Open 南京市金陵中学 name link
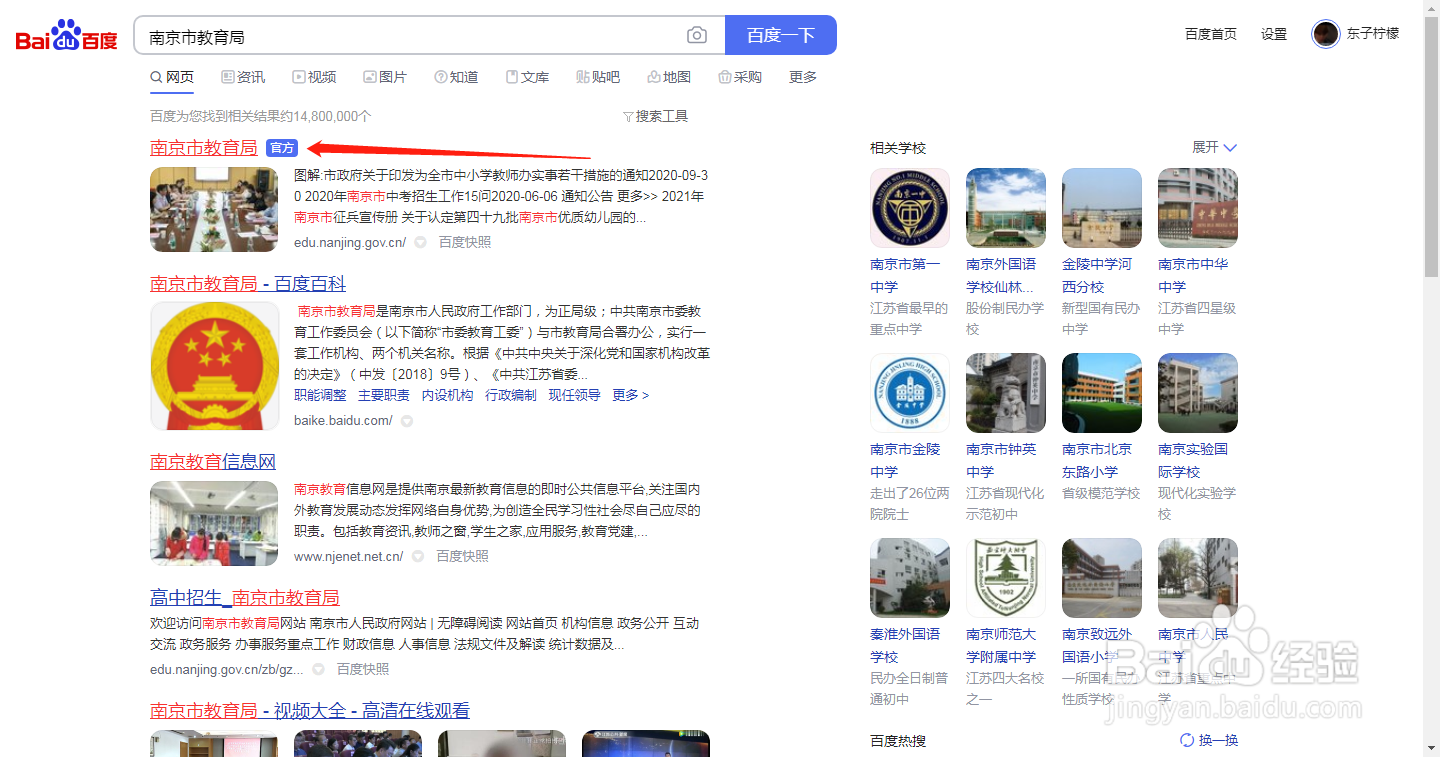1440x757 pixels. (905, 460)
